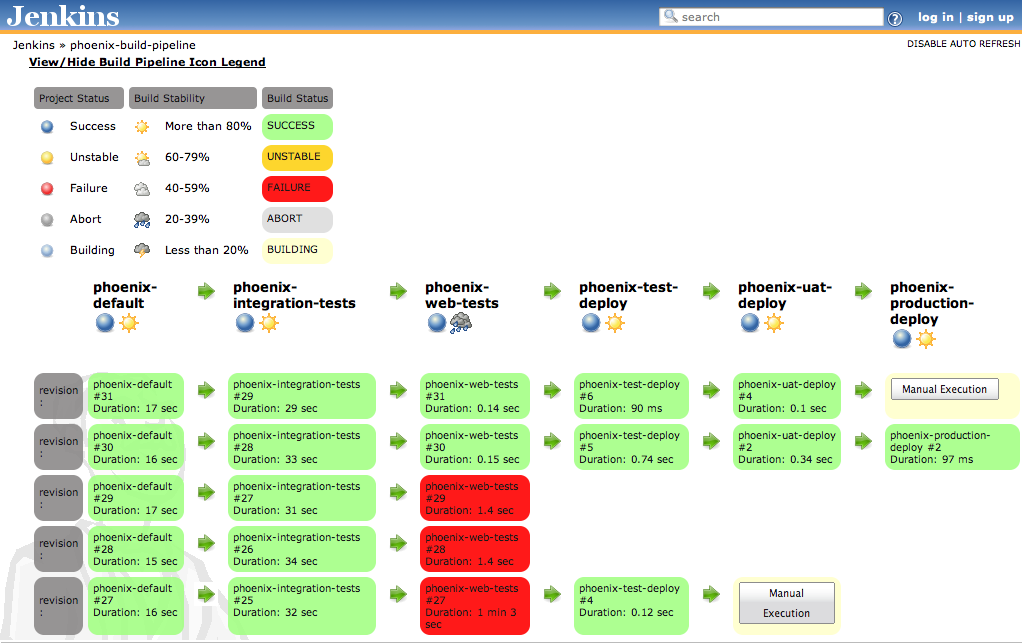
Task: Click the BUILDING legend swatch
Action: click(297, 250)
